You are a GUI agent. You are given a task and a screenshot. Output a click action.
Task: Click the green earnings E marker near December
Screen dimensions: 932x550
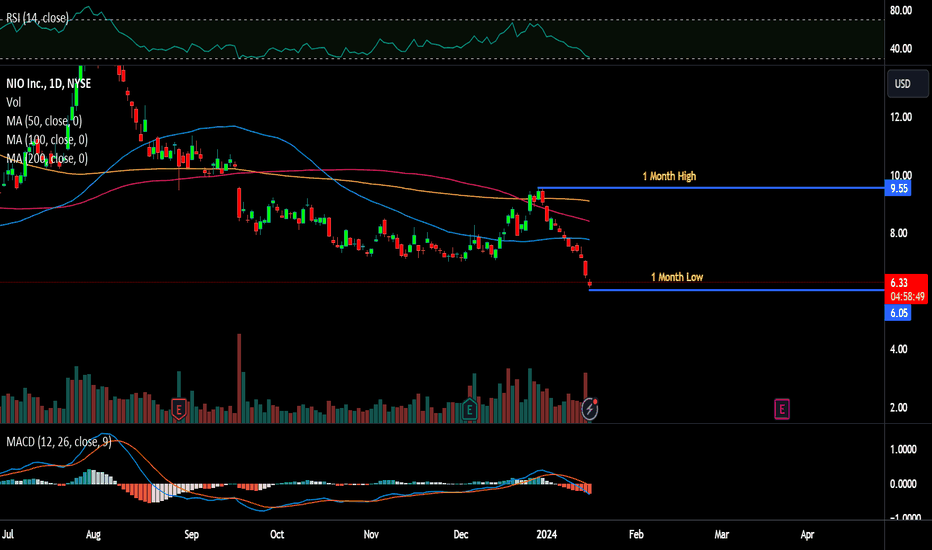[x=470, y=409]
